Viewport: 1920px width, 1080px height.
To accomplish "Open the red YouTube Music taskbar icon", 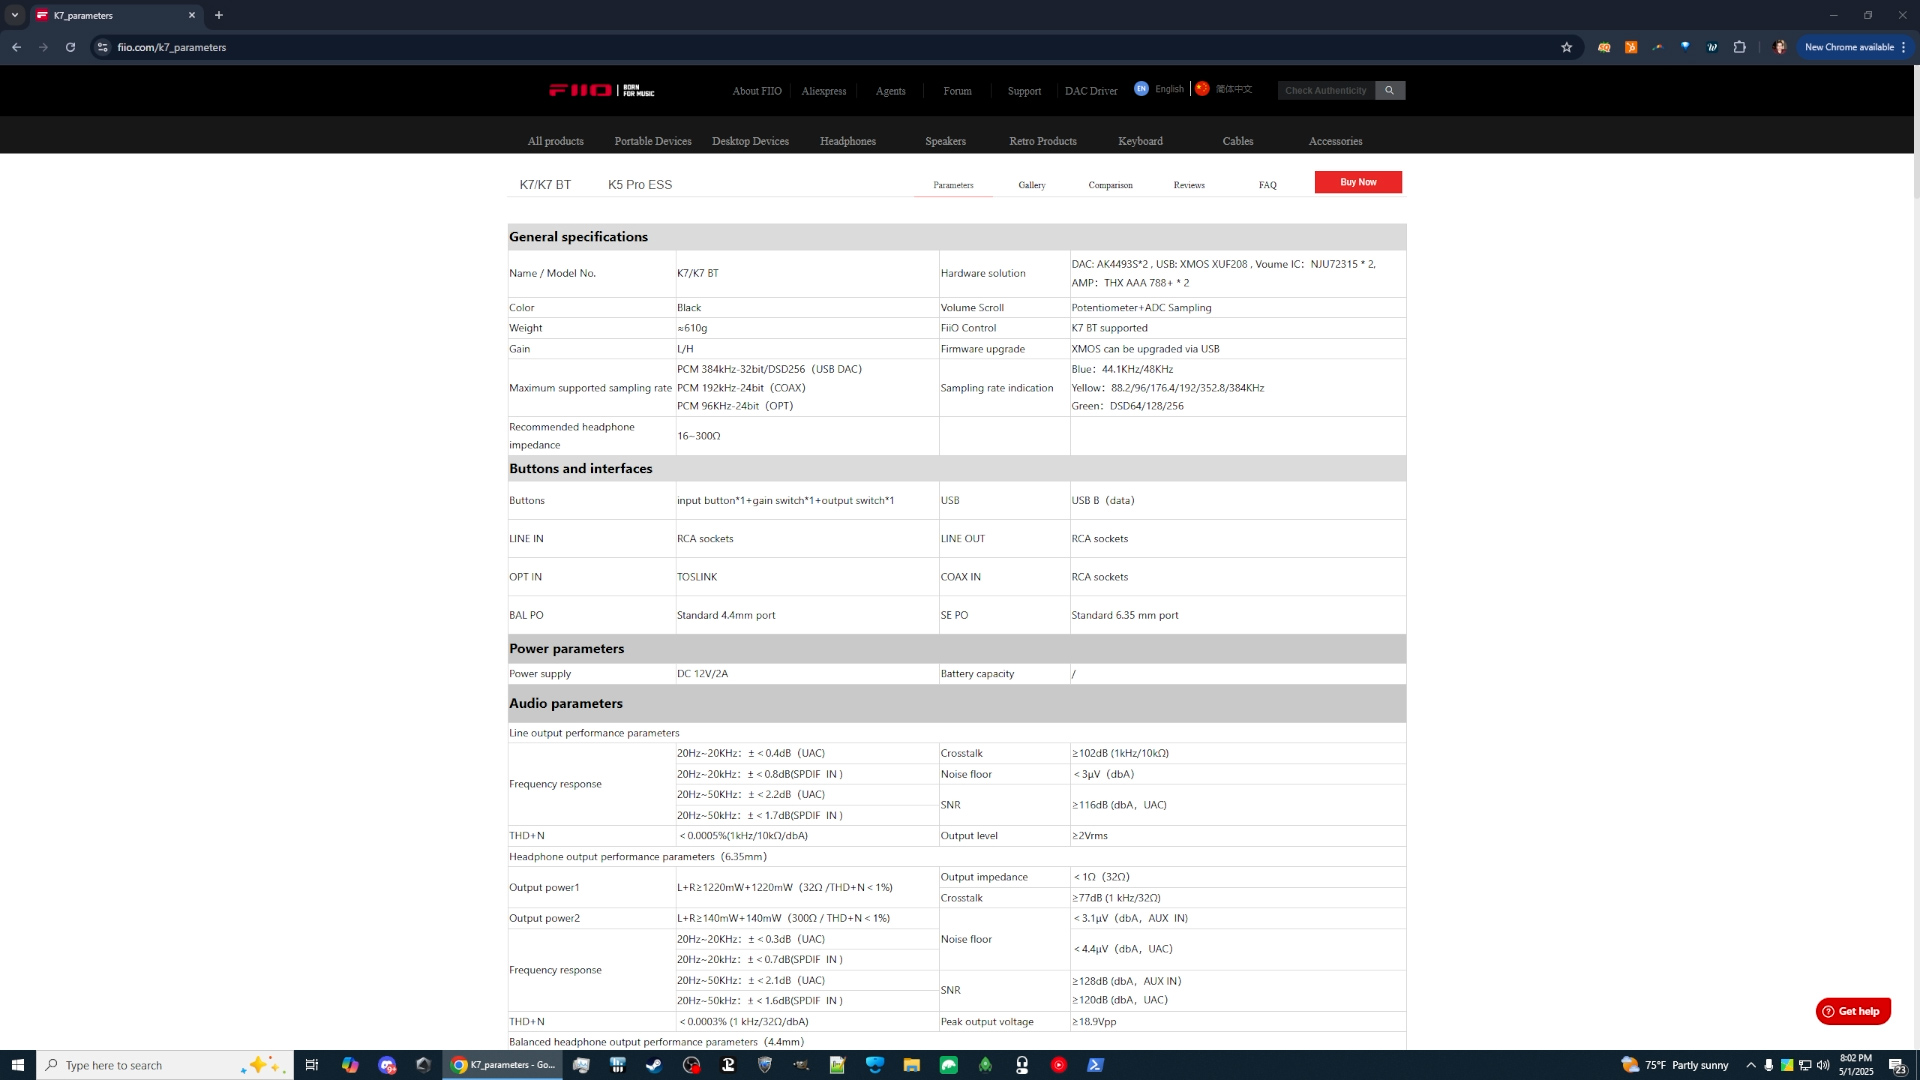I will 1059,1065.
